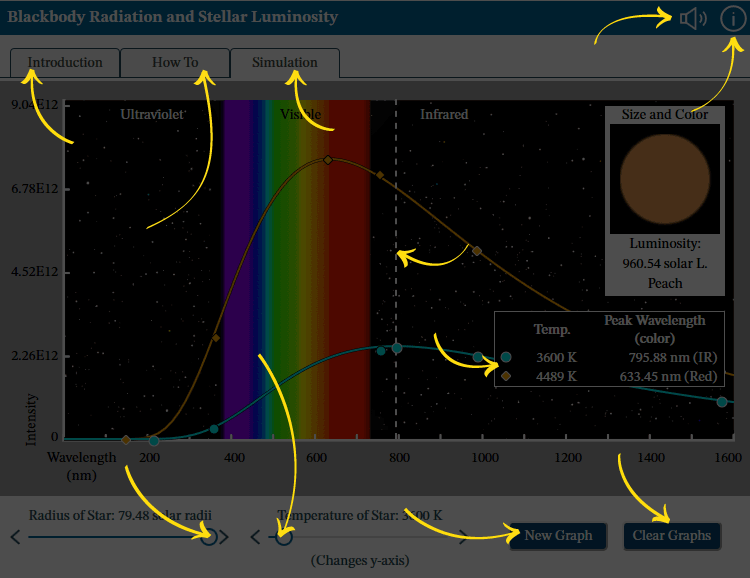Select the Simulation tab
Screen dimensions: 750x578
(x=285, y=62)
